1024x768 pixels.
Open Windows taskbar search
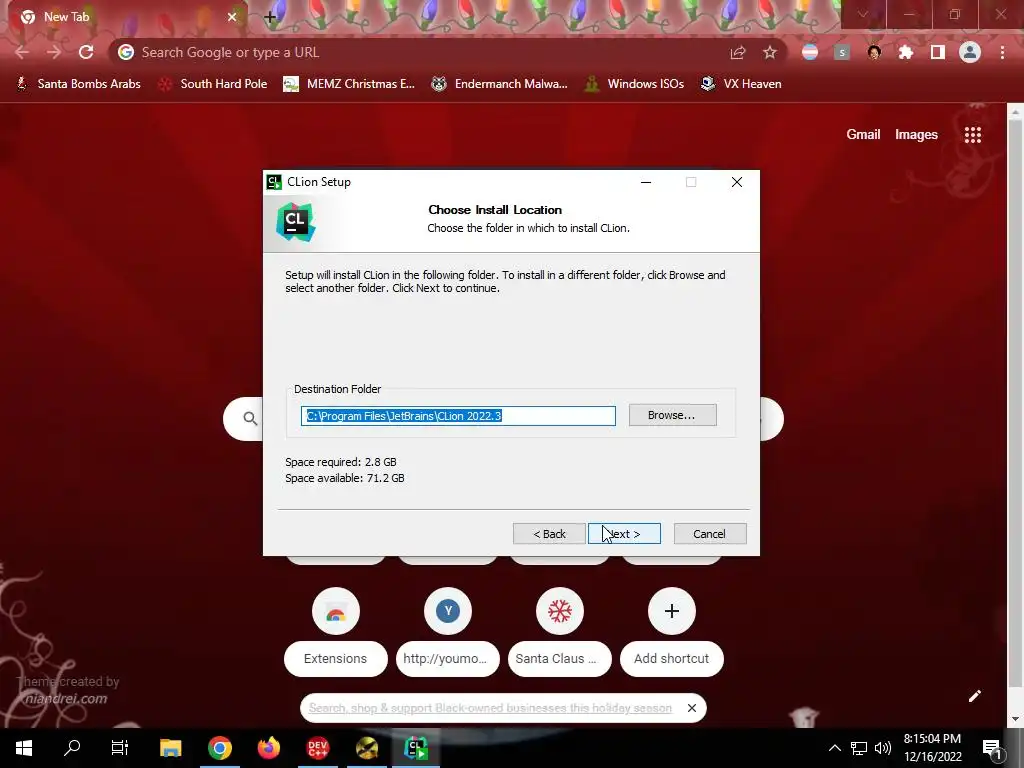pos(72,748)
